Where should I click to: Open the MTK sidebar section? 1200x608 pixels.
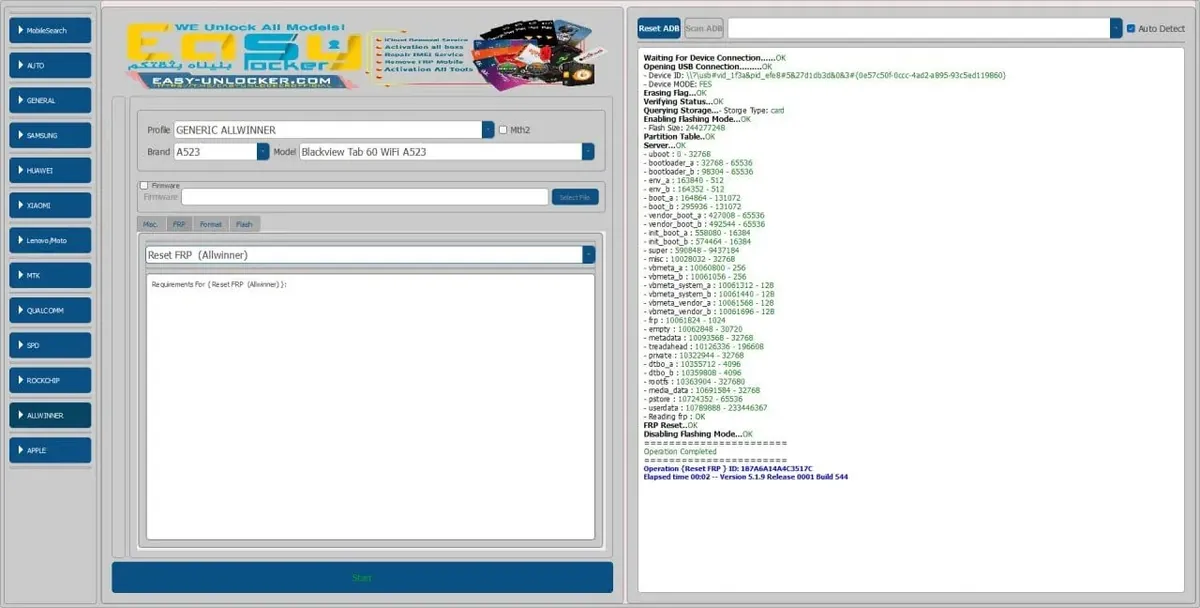50,275
